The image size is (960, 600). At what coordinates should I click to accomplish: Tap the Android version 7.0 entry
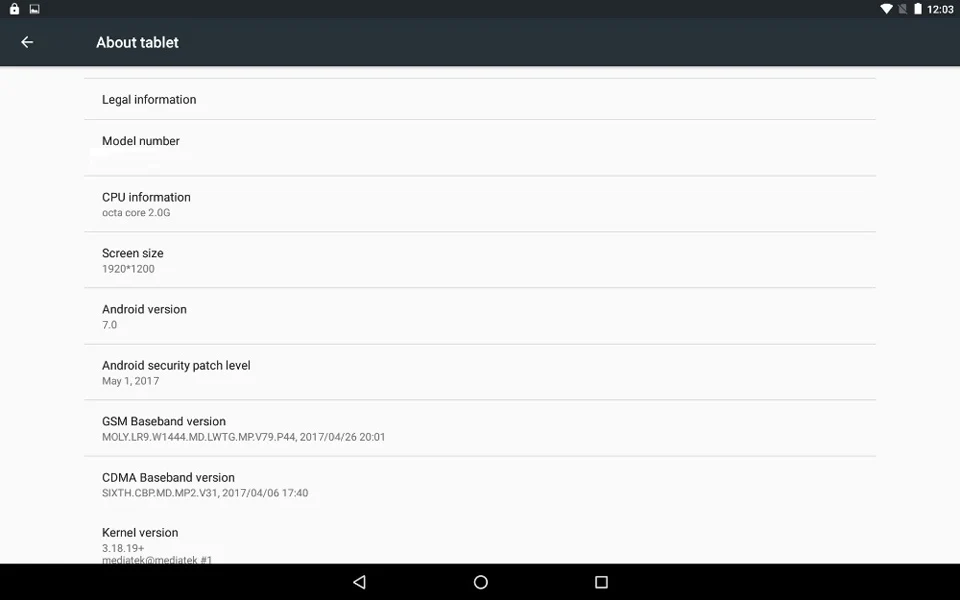pos(480,316)
